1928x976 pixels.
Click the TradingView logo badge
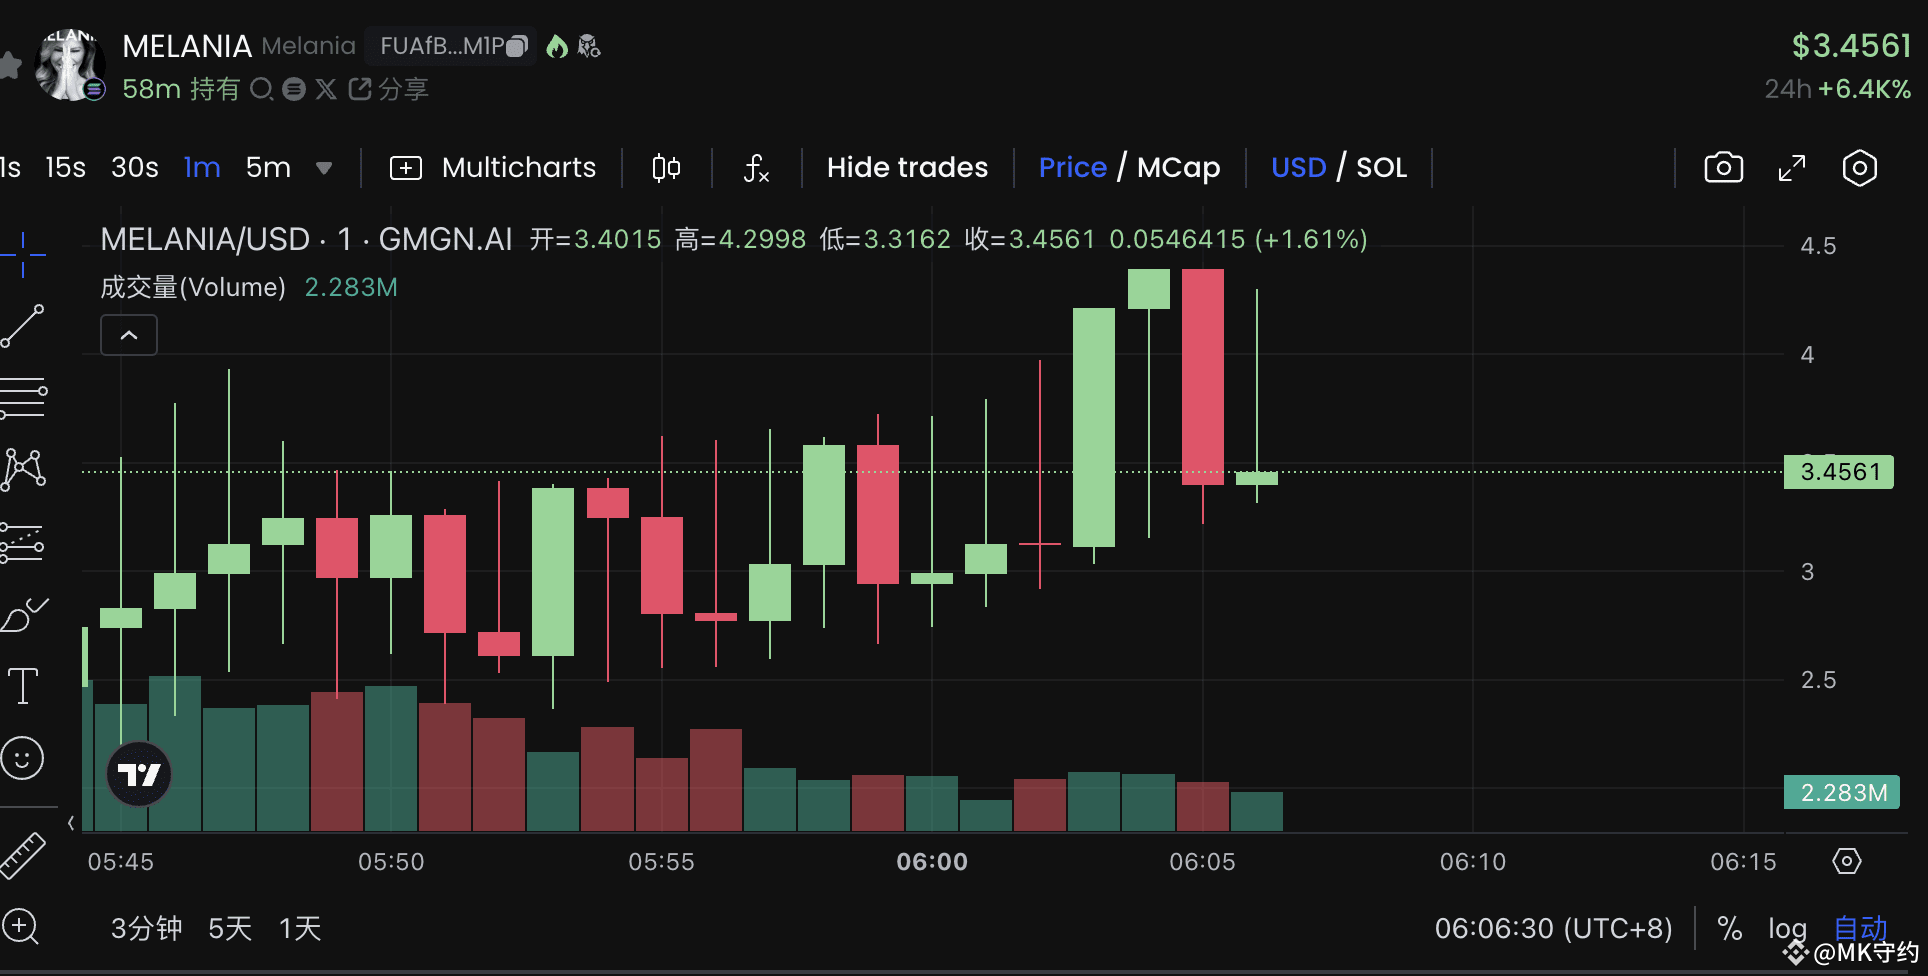coord(139,774)
